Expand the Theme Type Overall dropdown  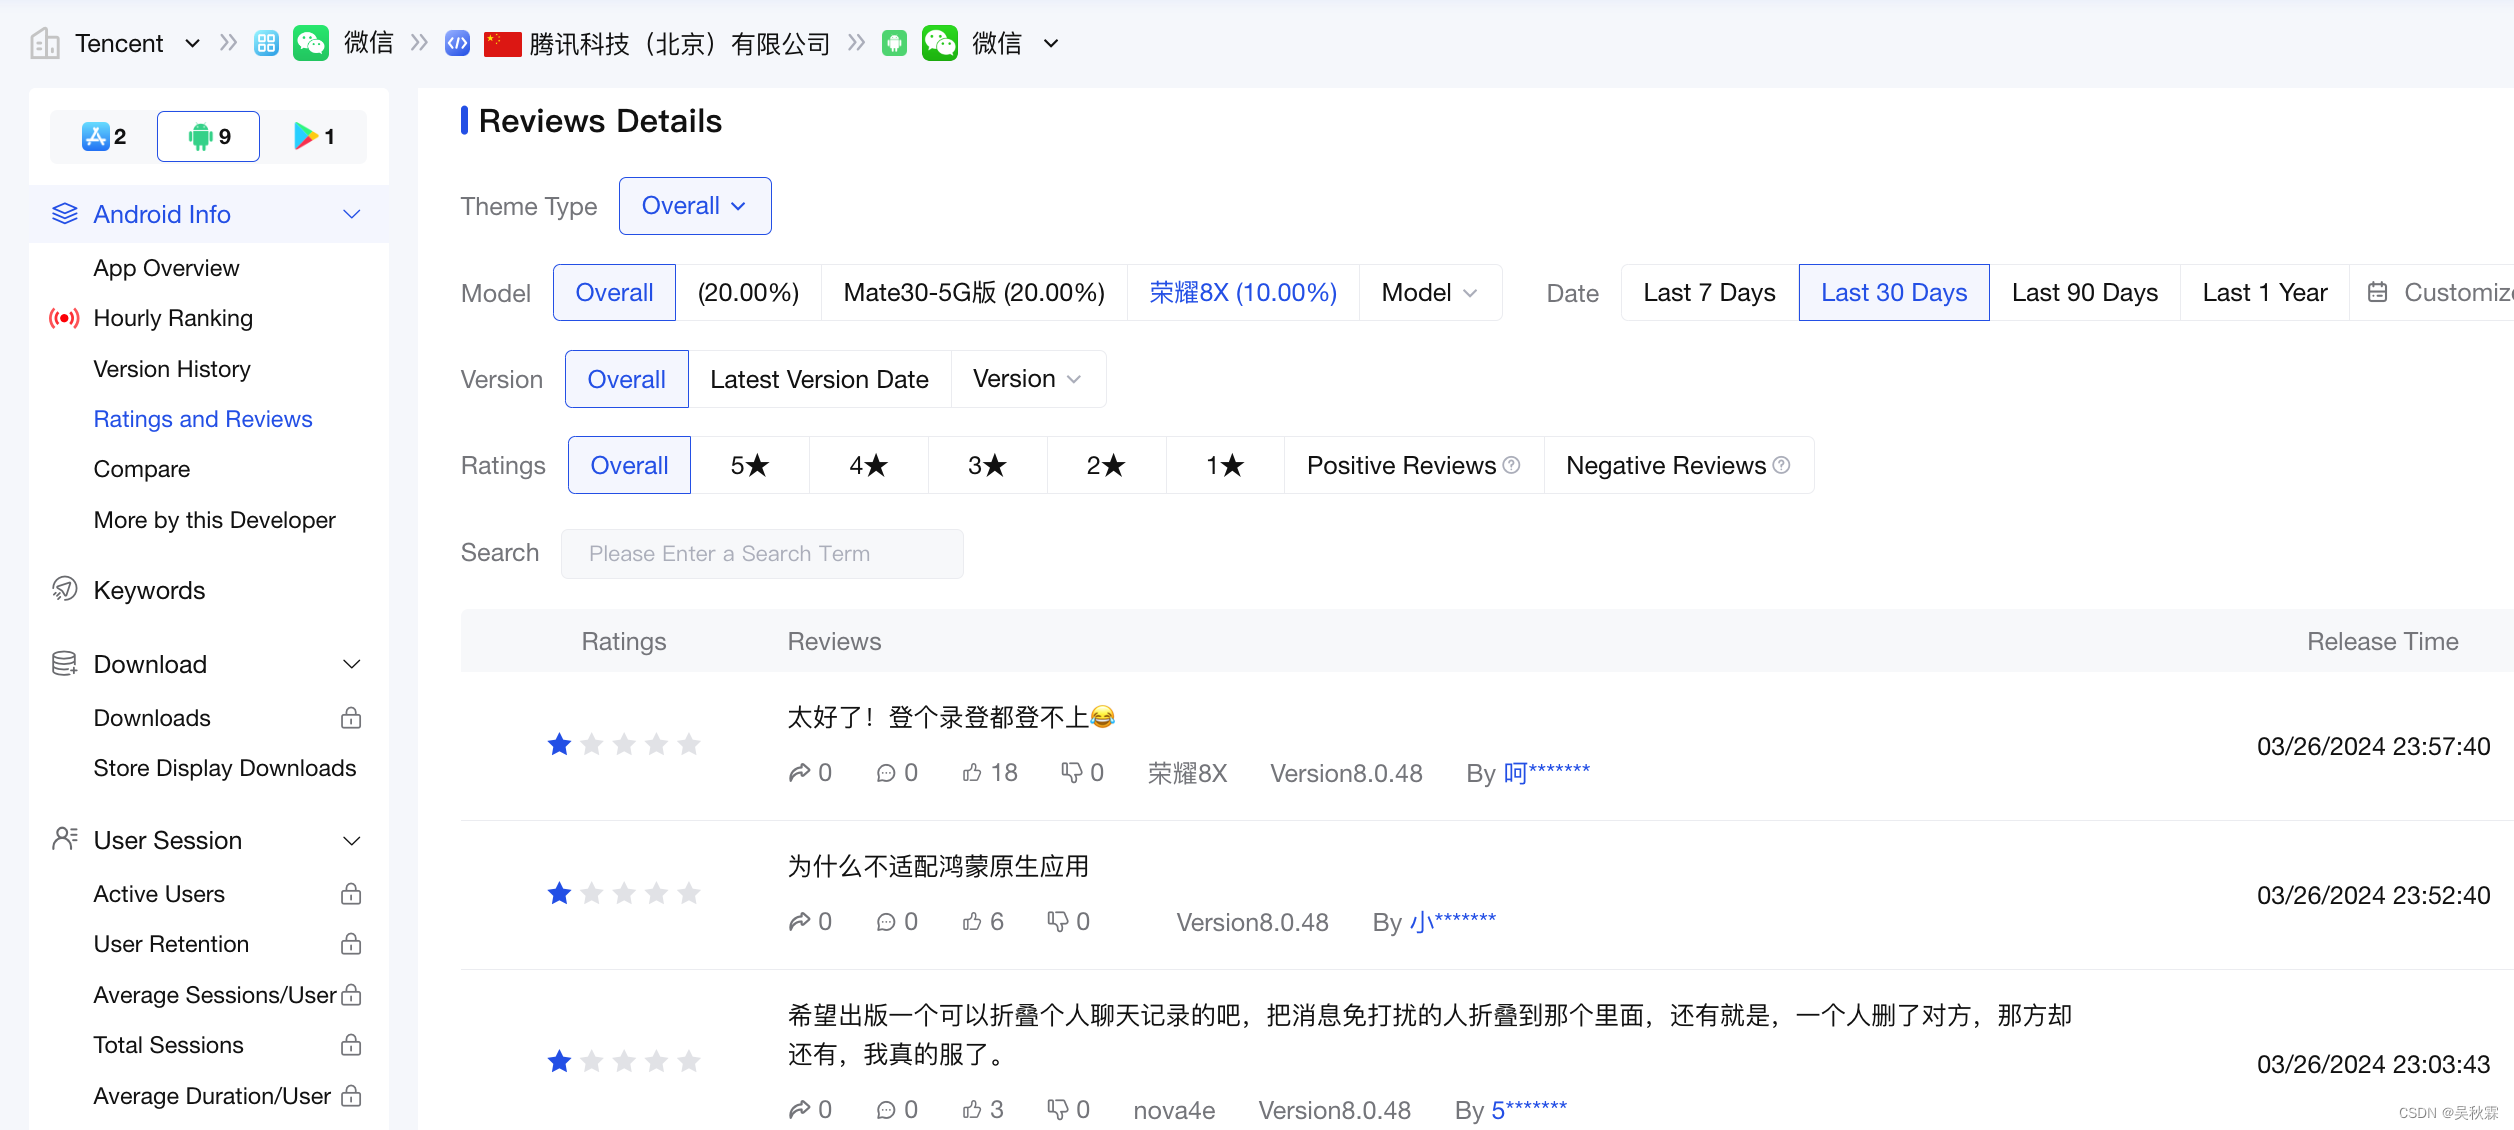click(x=693, y=205)
